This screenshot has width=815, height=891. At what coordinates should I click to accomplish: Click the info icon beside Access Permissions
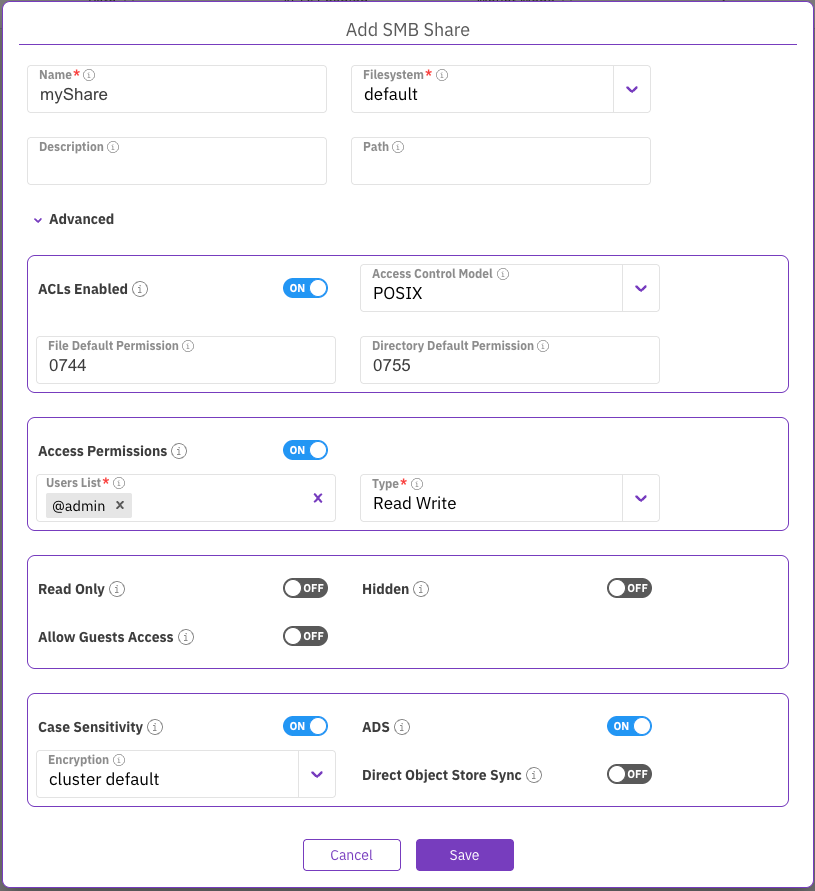pyautogui.click(x=180, y=451)
